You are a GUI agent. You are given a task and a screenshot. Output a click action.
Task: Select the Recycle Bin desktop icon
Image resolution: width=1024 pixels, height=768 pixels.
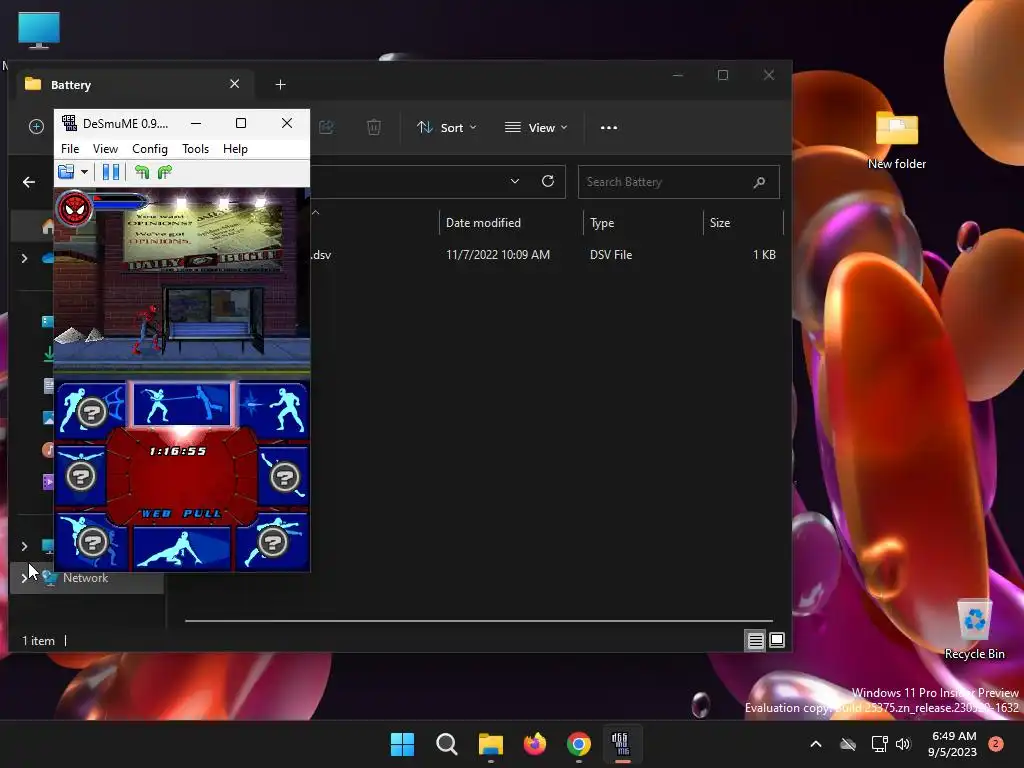(974, 630)
